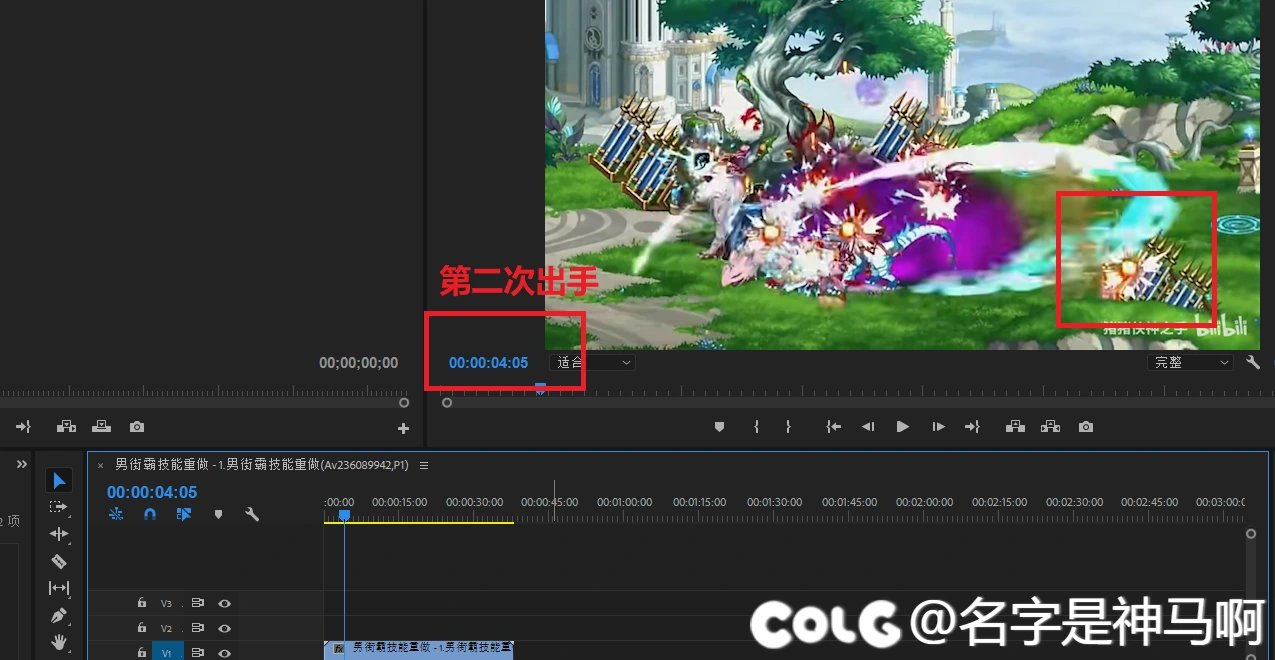Screen dimensions: 1275x660
Task: Click the Source monitor zoom scroll handle
Action: tap(404, 403)
